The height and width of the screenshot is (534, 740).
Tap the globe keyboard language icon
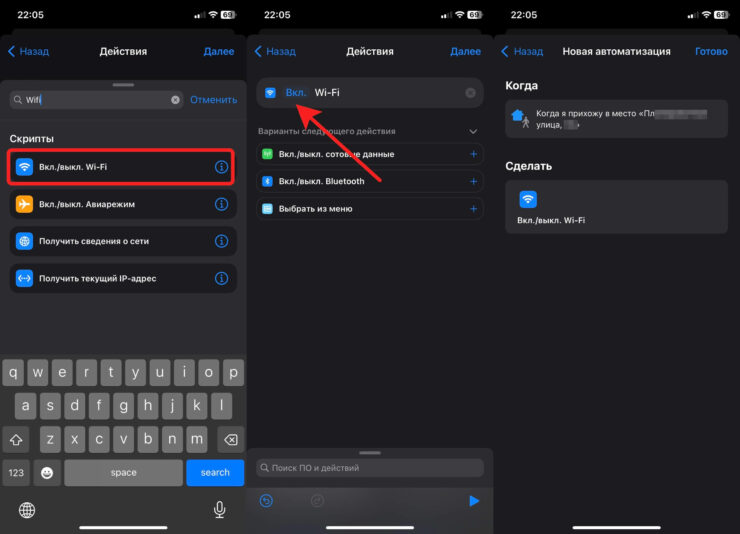click(x=27, y=510)
